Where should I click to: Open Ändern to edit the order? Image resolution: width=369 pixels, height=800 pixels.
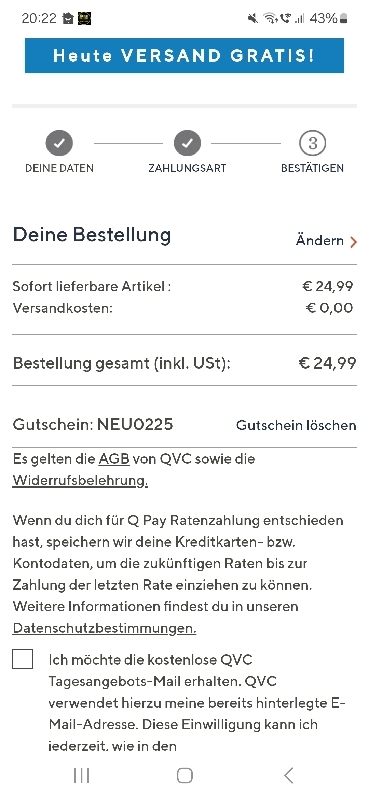point(326,241)
